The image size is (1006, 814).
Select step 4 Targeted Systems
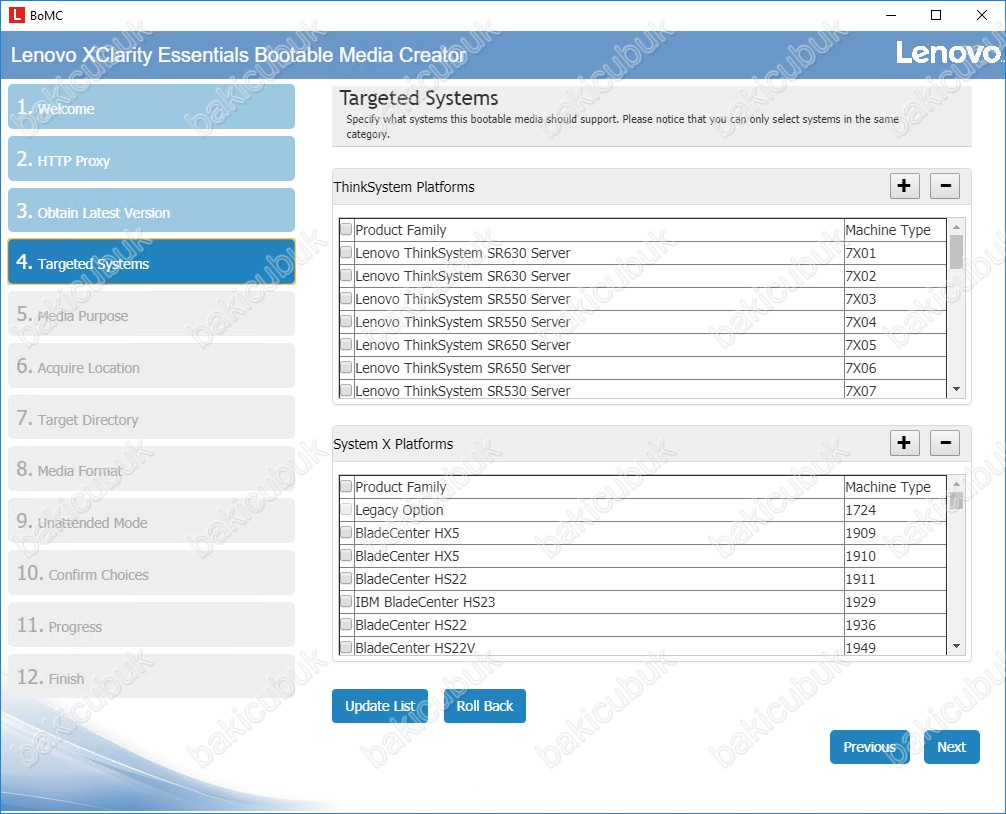(x=151, y=262)
